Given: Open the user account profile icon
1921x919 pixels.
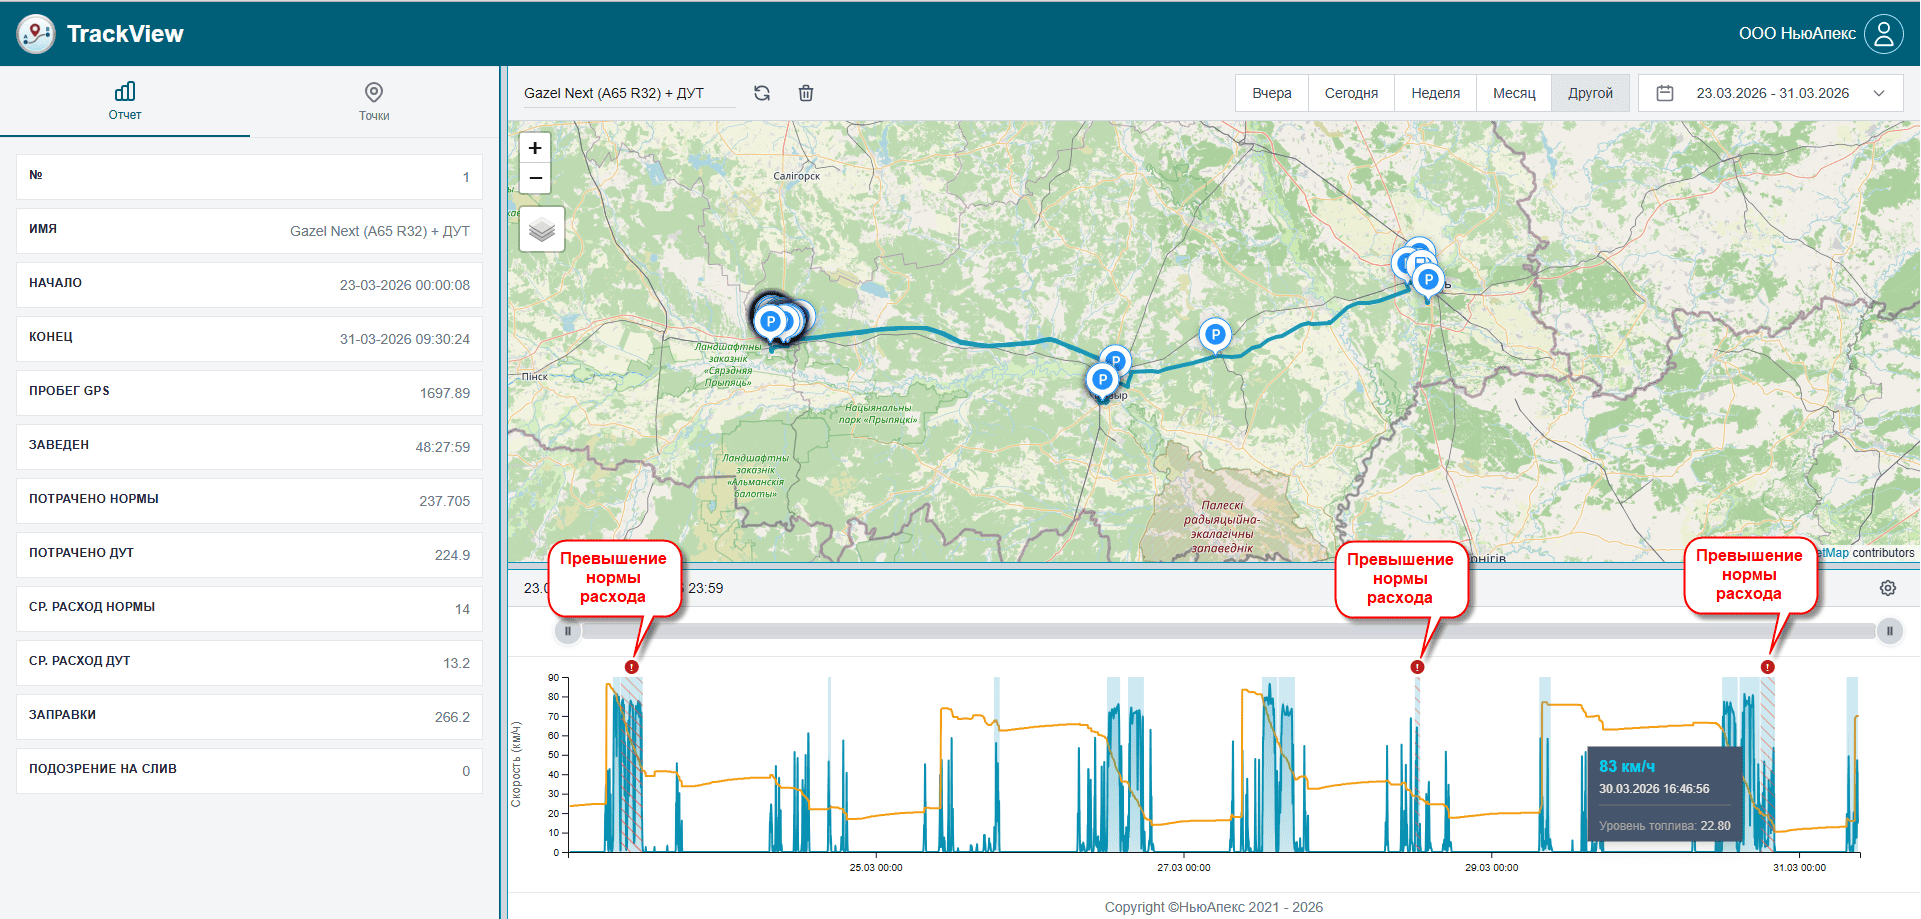Looking at the screenshot, I should point(1883,34).
